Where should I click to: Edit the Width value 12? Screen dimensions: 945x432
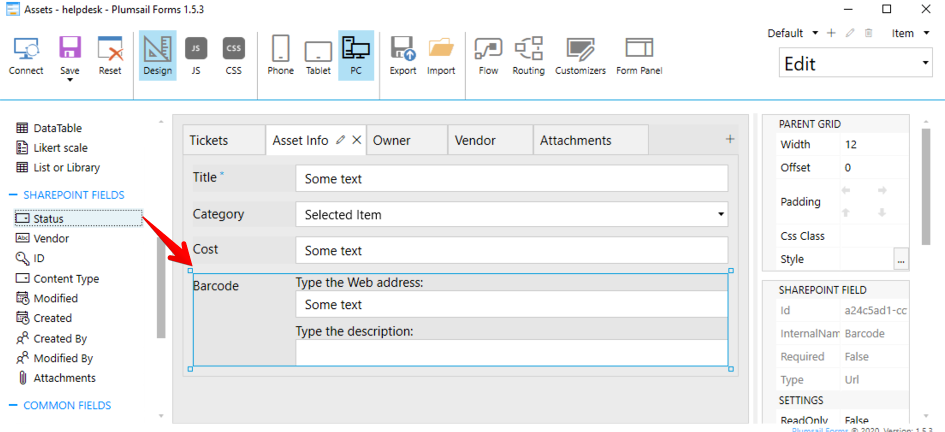pos(874,145)
